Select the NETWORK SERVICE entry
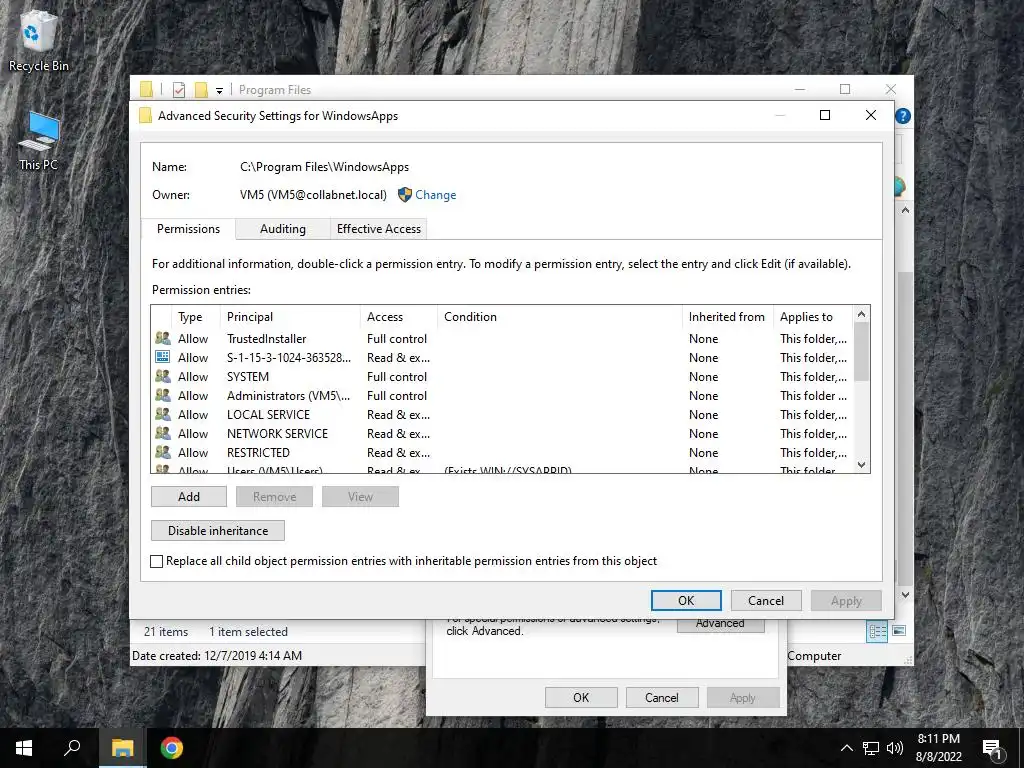This screenshot has height=768, width=1024. tap(502, 433)
